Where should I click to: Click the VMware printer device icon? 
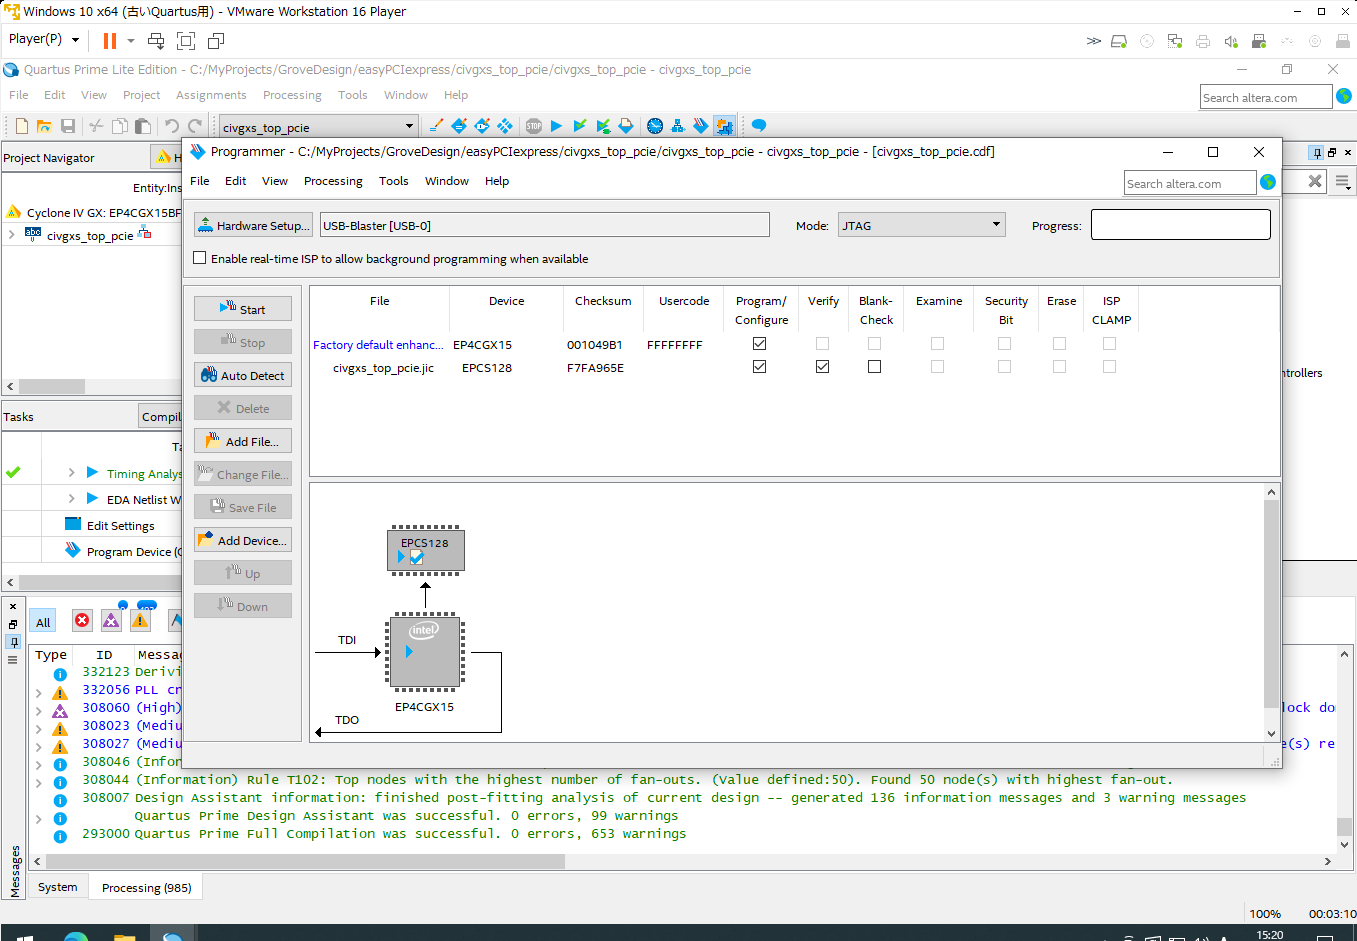click(x=1203, y=41)
